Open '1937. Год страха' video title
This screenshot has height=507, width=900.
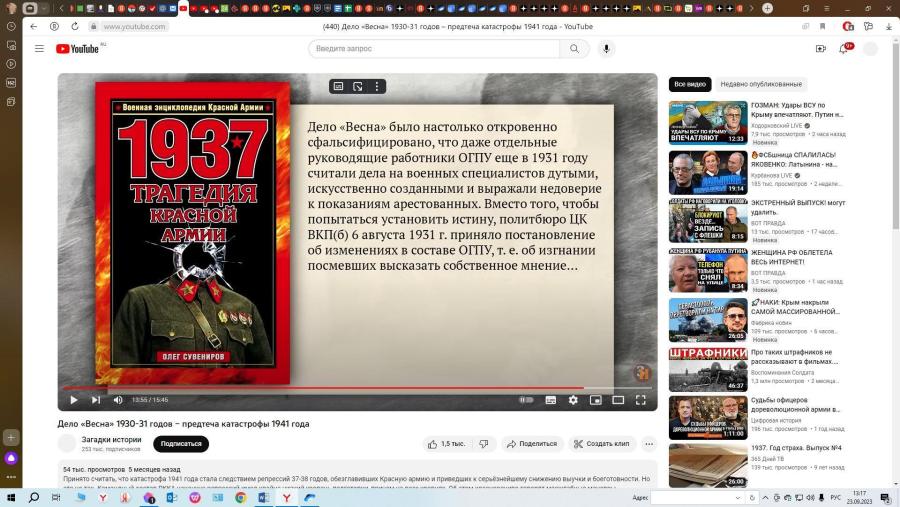tap(796, 448)
